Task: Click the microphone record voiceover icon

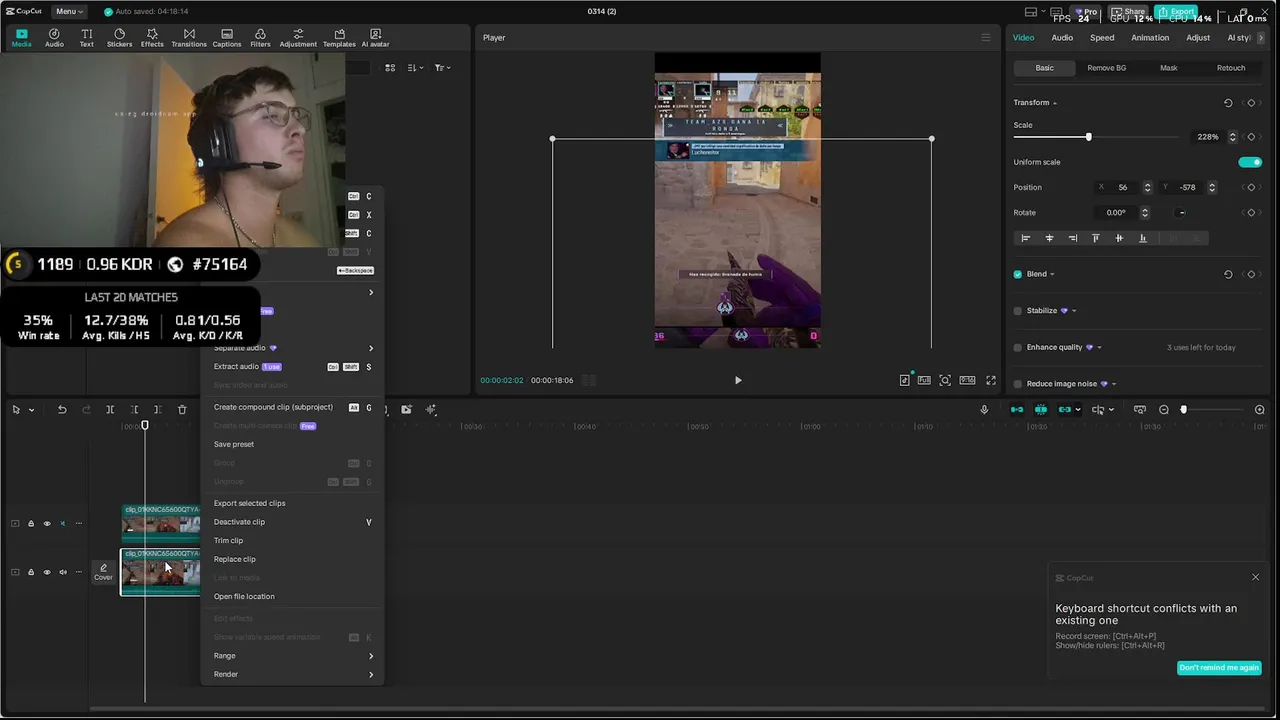Action: pyautogui.click(x=984, y=409)
